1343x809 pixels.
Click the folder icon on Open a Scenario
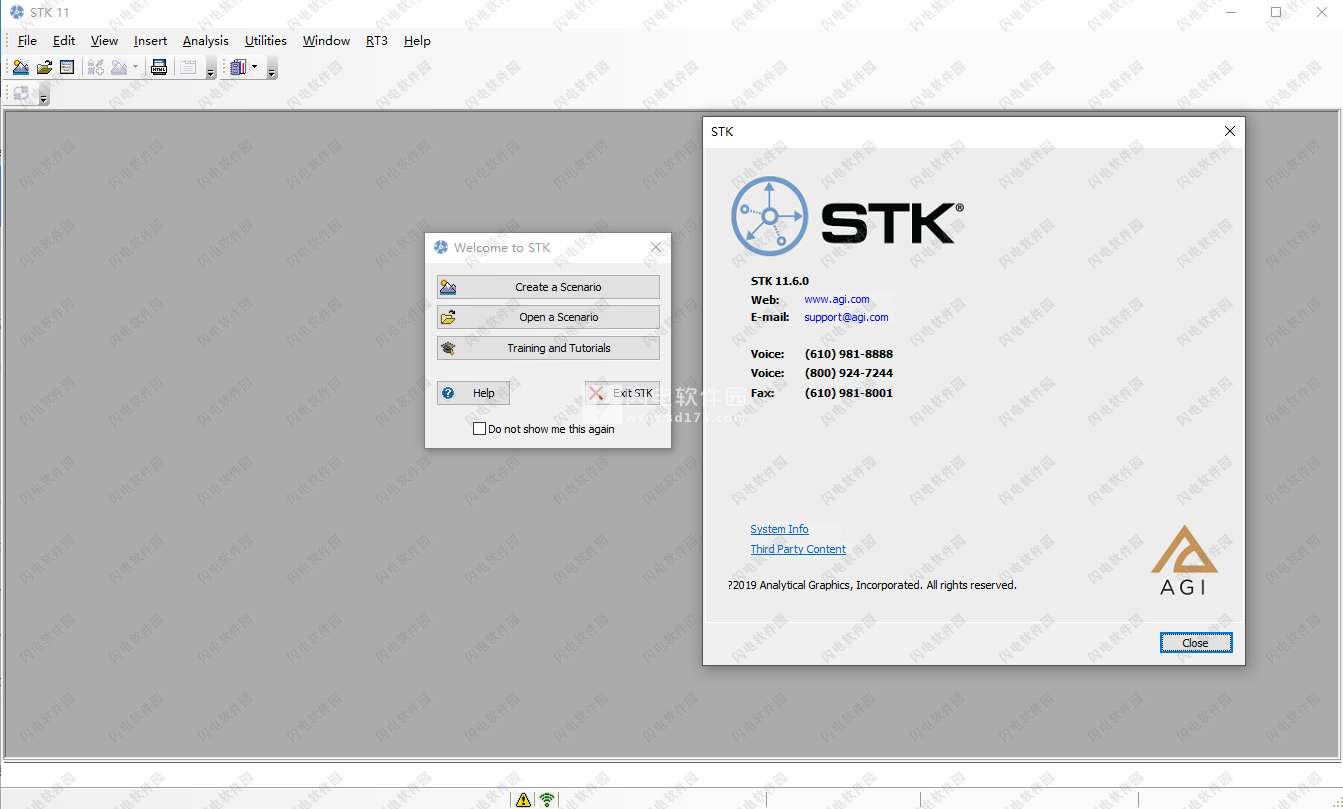(x=448, y=317)
